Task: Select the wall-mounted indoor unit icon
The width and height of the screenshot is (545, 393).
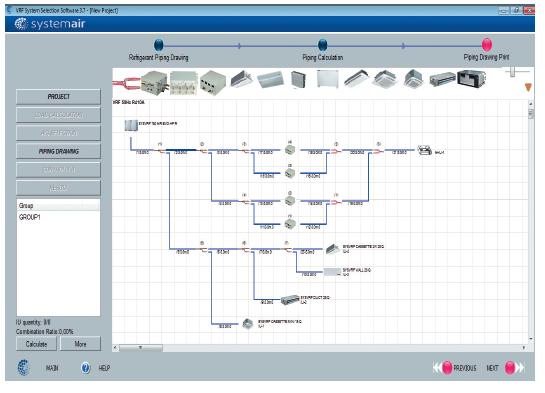Action: tap(270, 80)
